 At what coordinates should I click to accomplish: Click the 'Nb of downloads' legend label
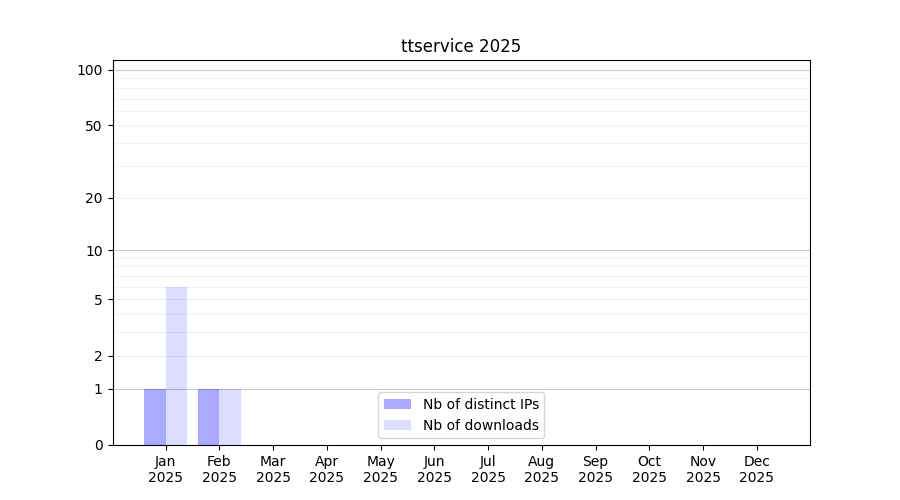(x=480, y=425)
